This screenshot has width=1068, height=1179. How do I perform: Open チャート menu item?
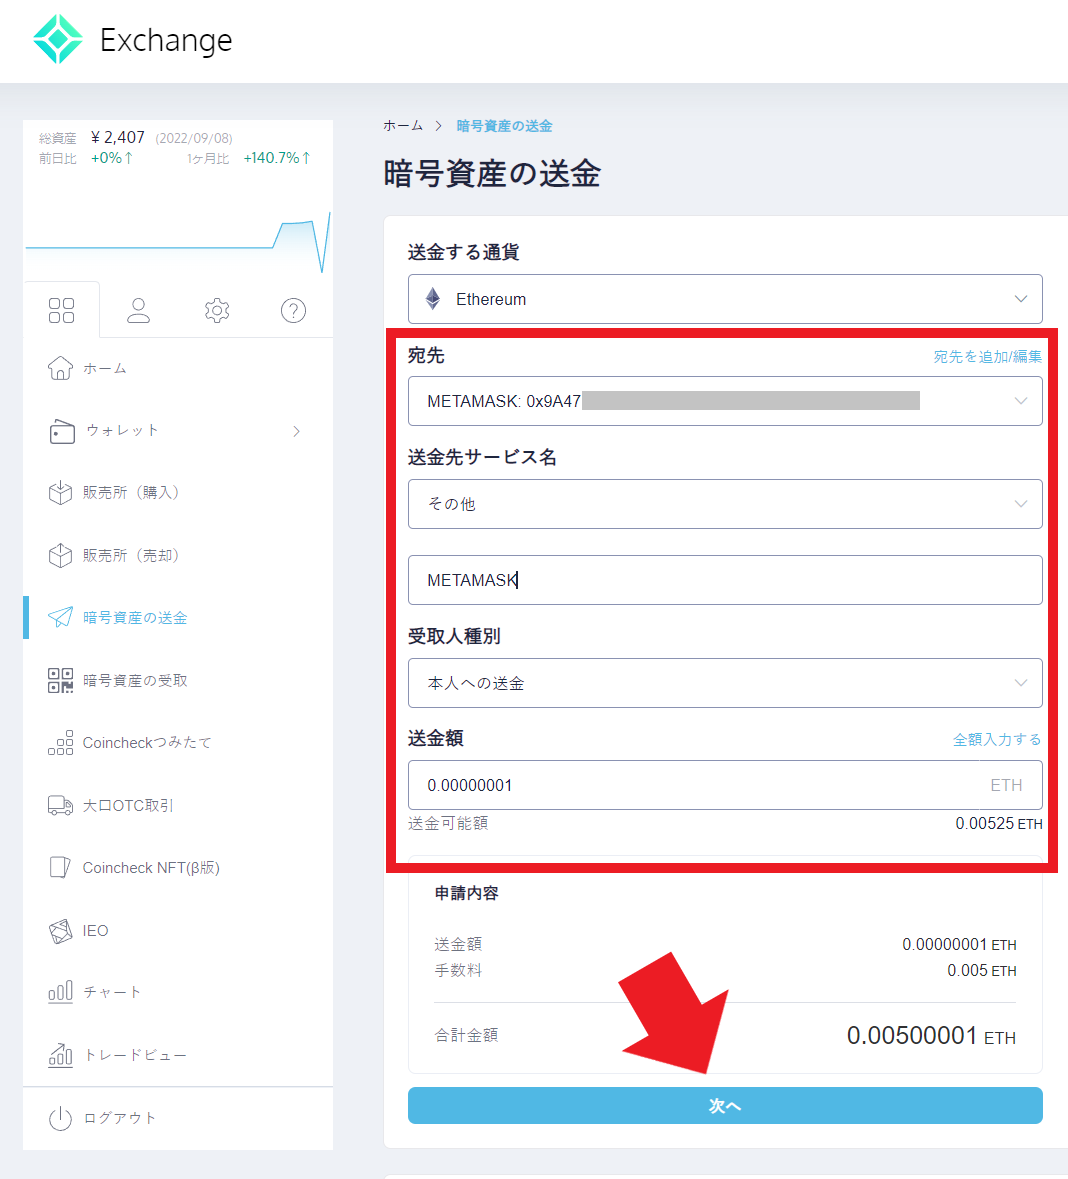tap(112, 993)
